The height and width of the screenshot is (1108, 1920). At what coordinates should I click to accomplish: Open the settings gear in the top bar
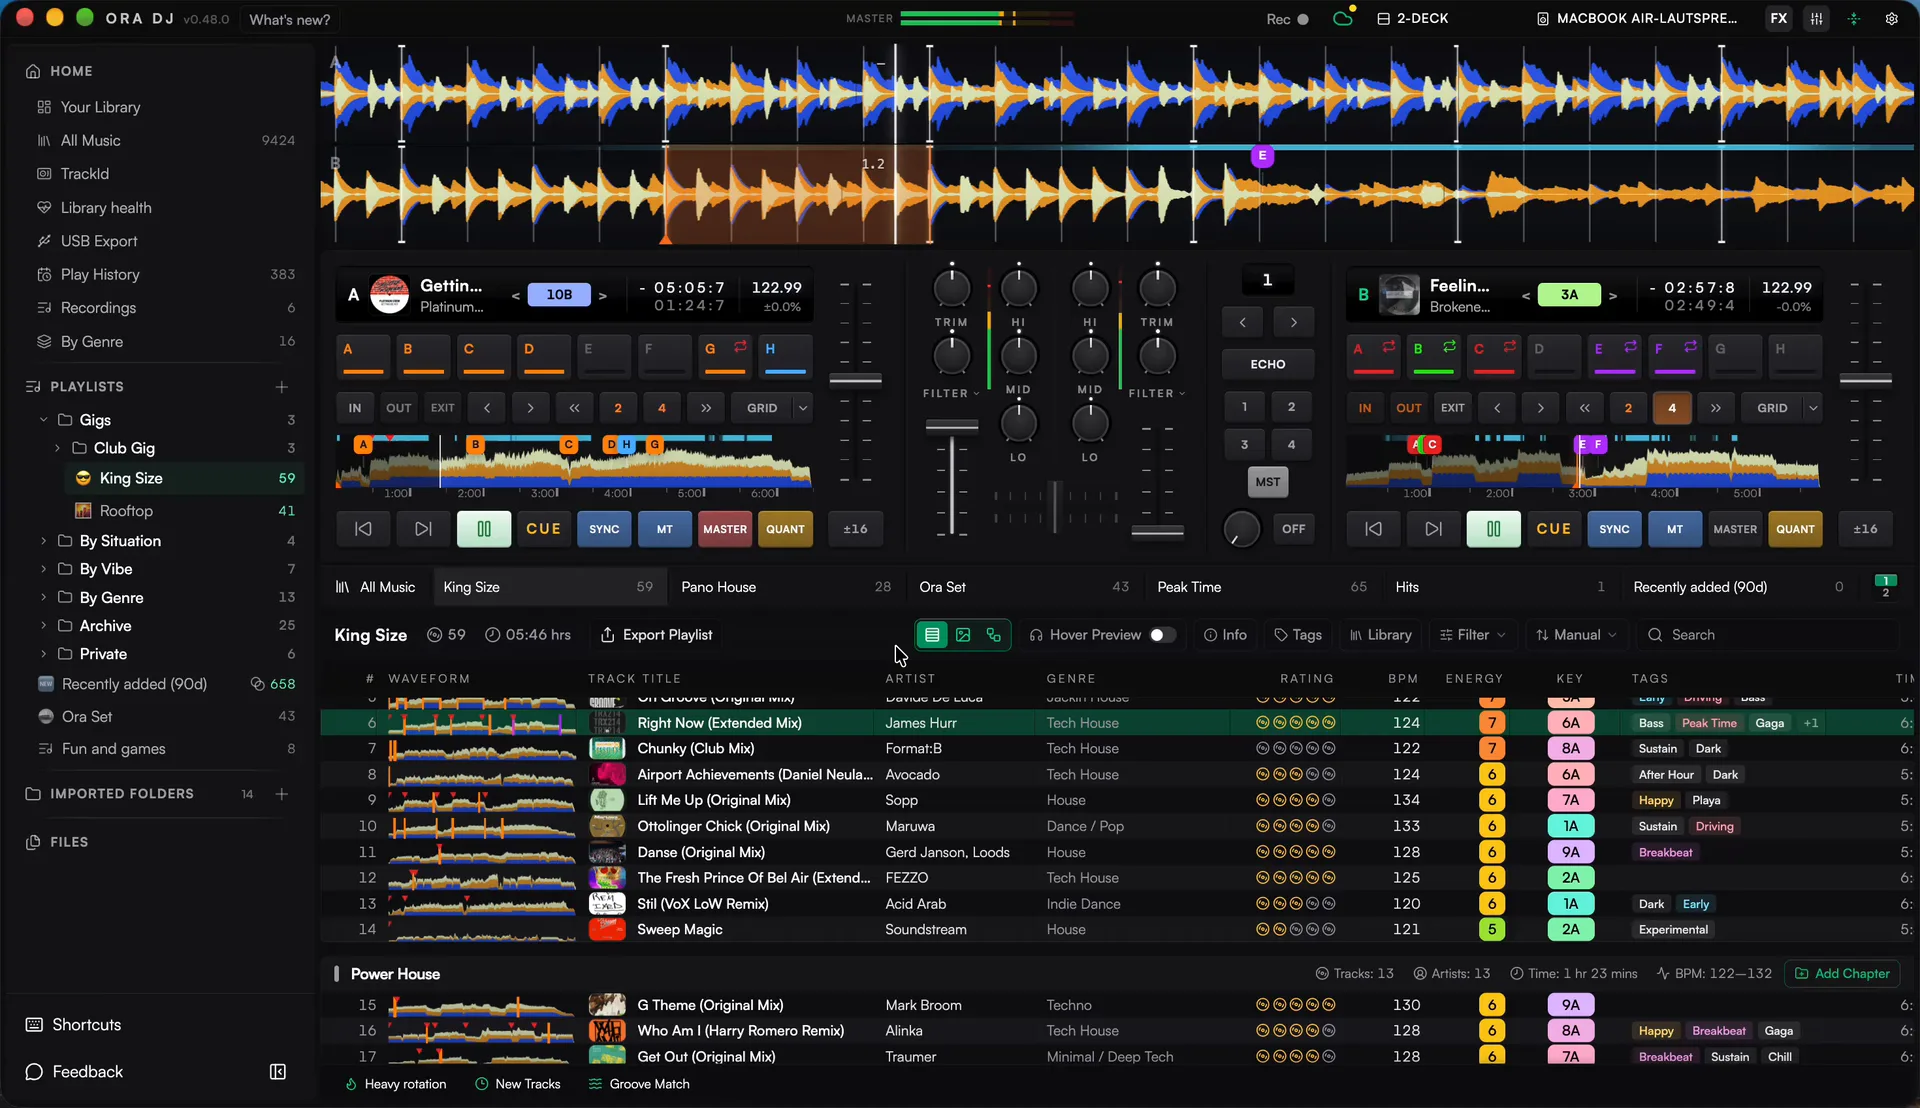click(x=1891, y=19)
